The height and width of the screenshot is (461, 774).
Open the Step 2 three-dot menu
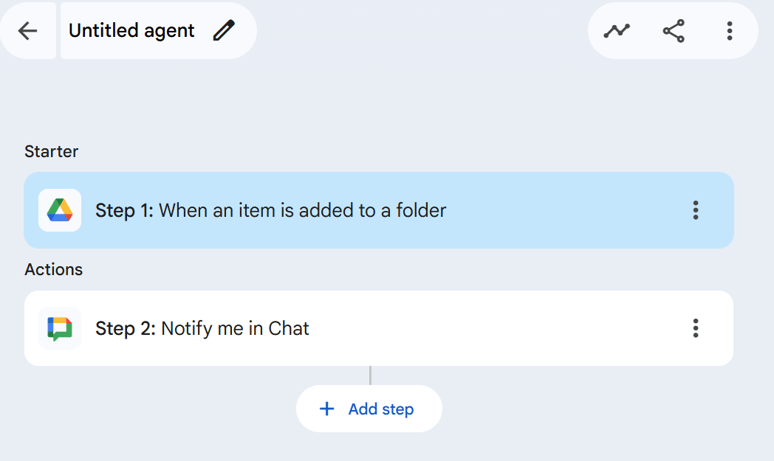696,328
